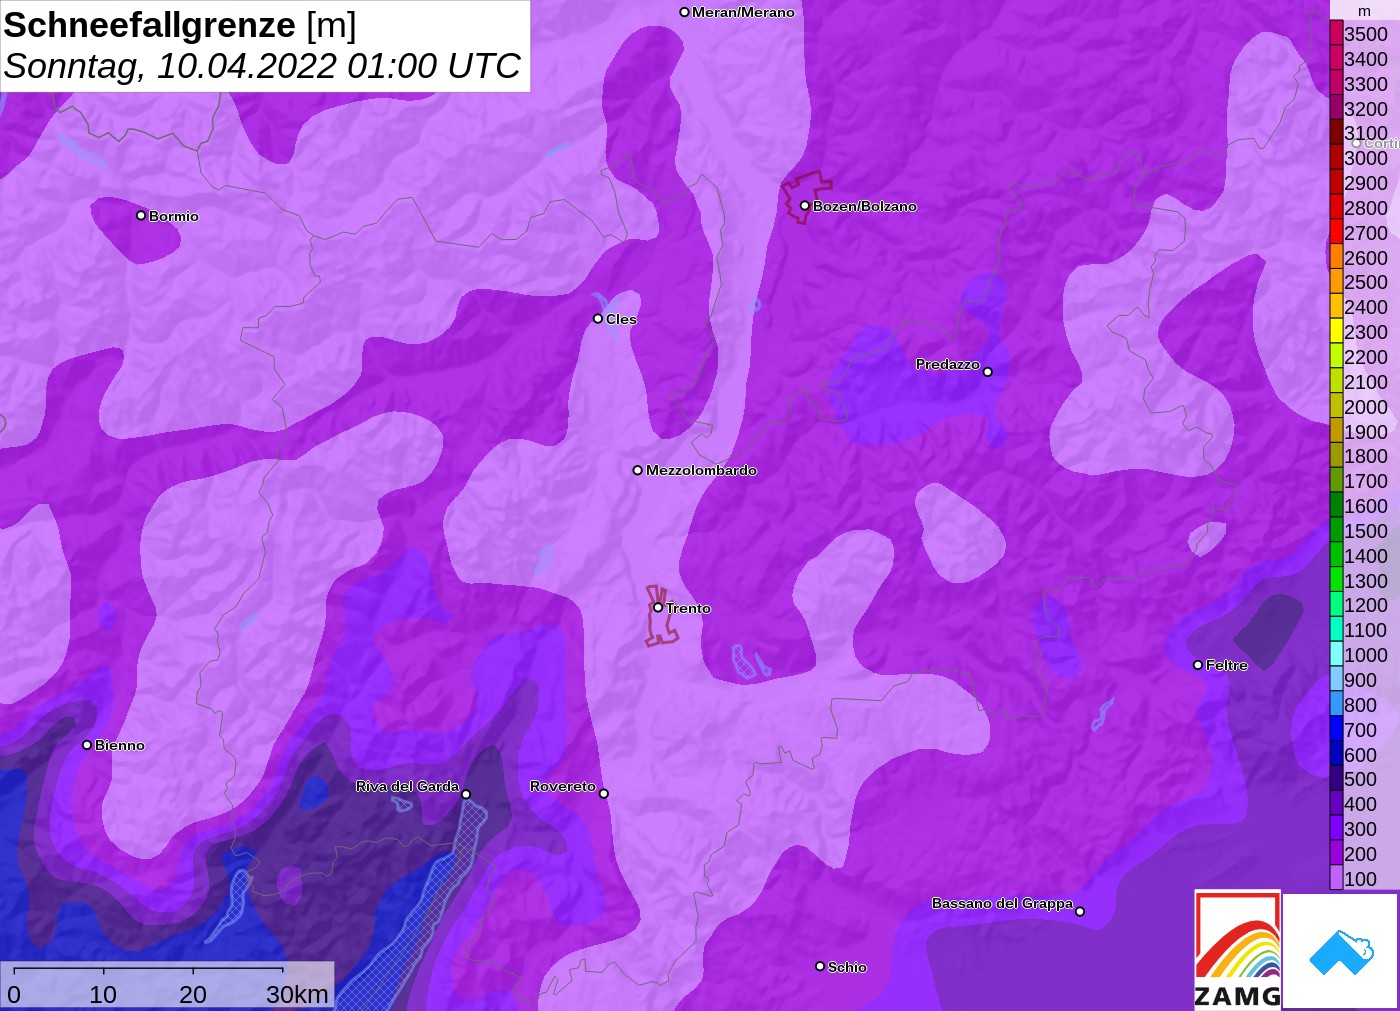Pick the yellow 2300 legend swatch
The image size is (1400, 1011).
click(x=1336, y=331)
